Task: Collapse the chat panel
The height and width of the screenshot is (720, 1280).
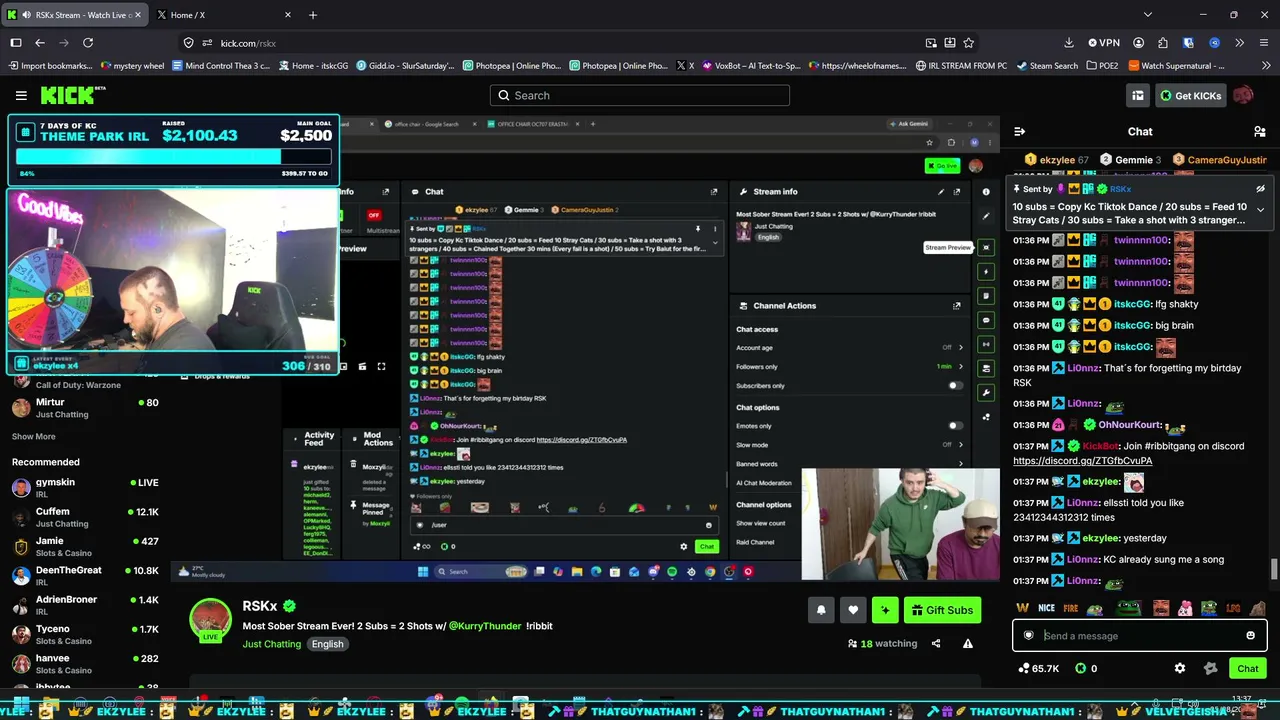Action: pos(1019,132)
